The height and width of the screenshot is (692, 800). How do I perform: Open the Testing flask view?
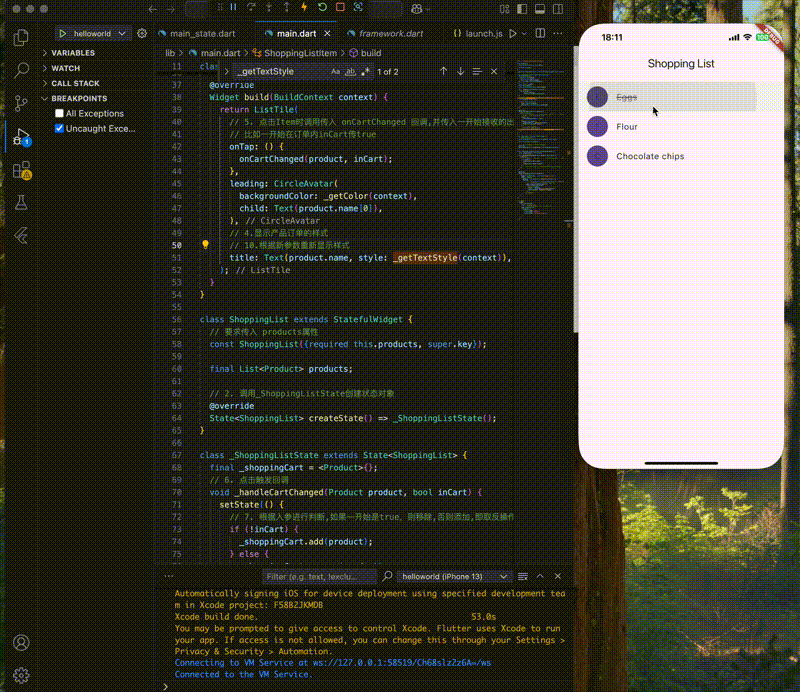[x=21, y=203]
